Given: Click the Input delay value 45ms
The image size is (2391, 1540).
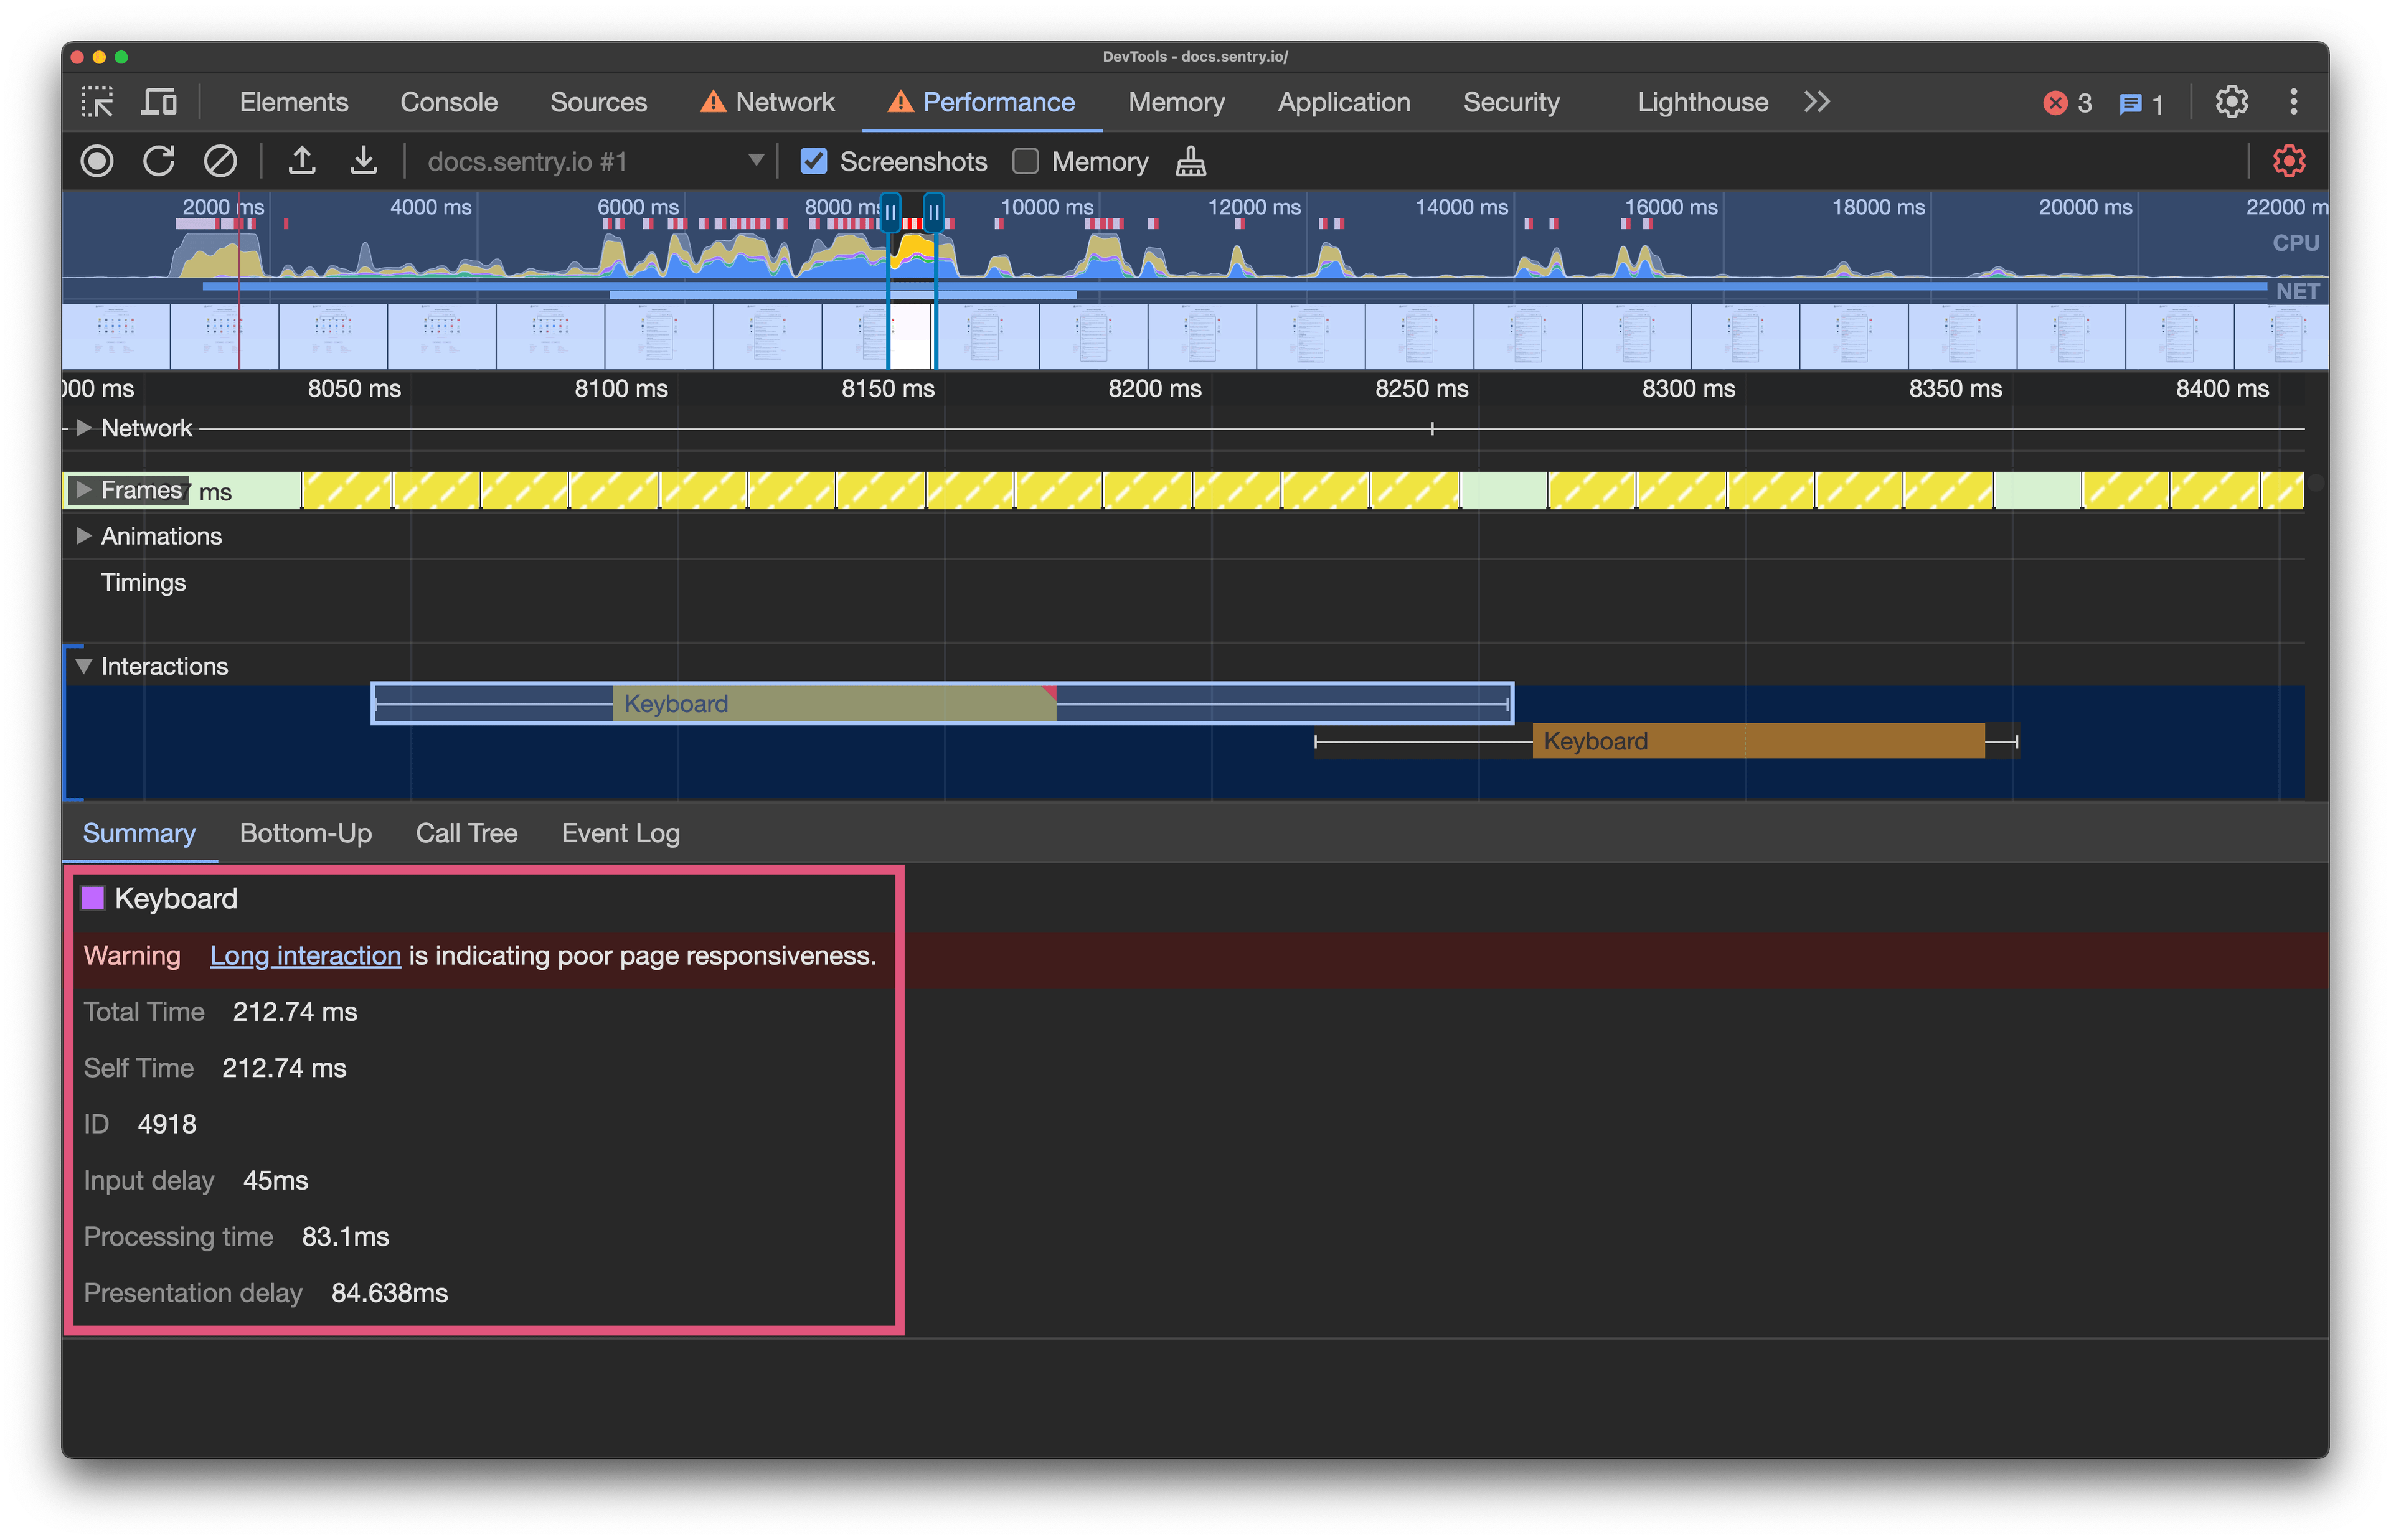Looking at the screenshot, I should pyautogui.click(x=275, y=1181).
